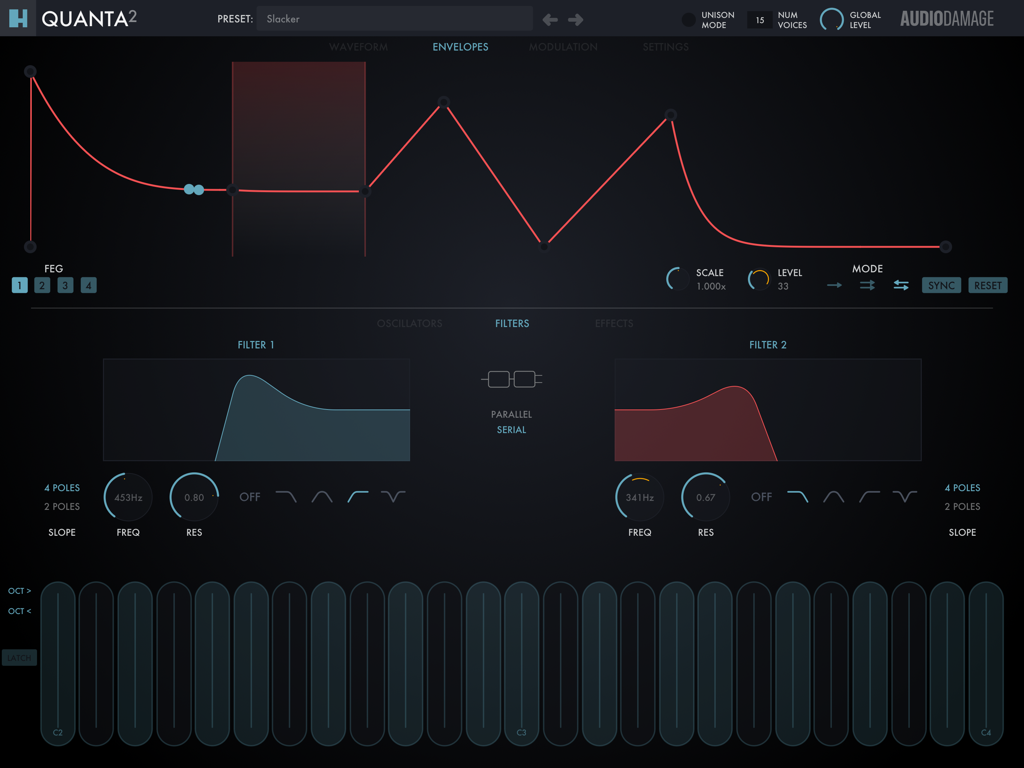
Task: Click the next preset arrow
Action: tap(577, 18)
